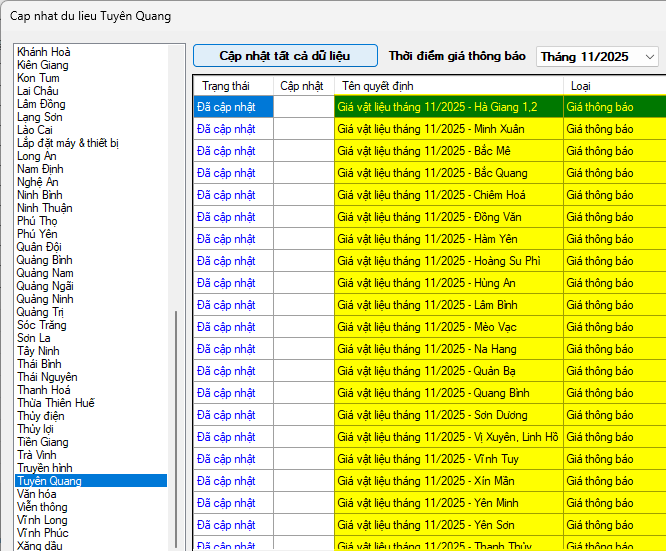Open the 'Tháng 11/2025' month dropdown
The width and height of the screenshot is (666, 551).
(x=597, y=57)
